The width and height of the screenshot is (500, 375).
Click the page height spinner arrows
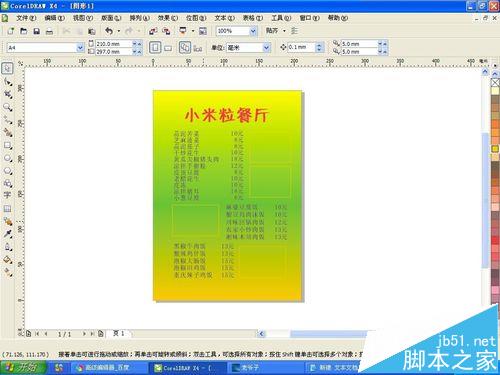tap(137, 52)
